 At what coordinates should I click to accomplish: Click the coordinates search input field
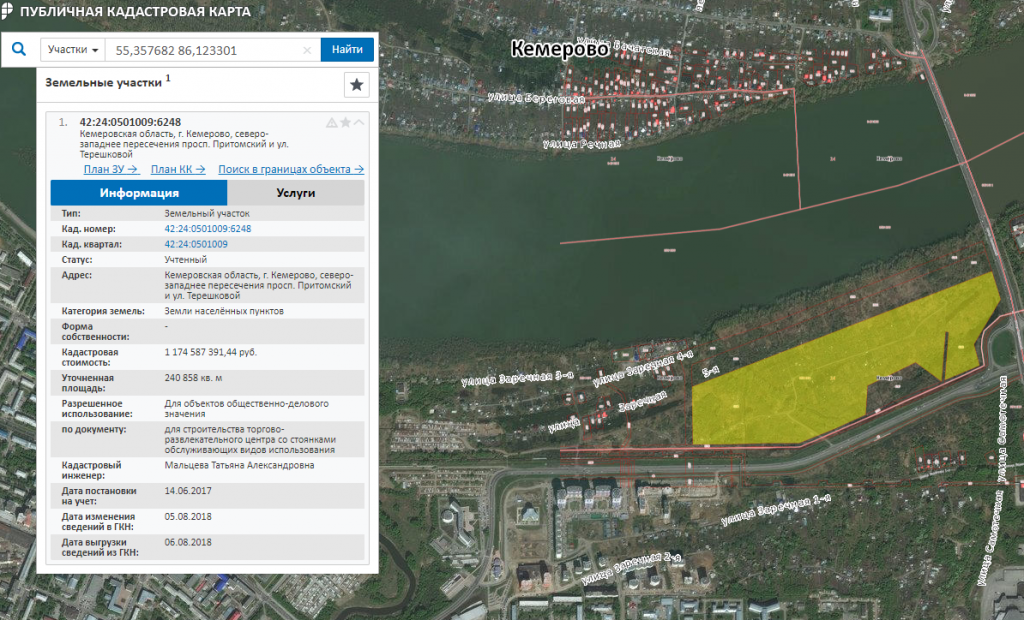[205, 50]
